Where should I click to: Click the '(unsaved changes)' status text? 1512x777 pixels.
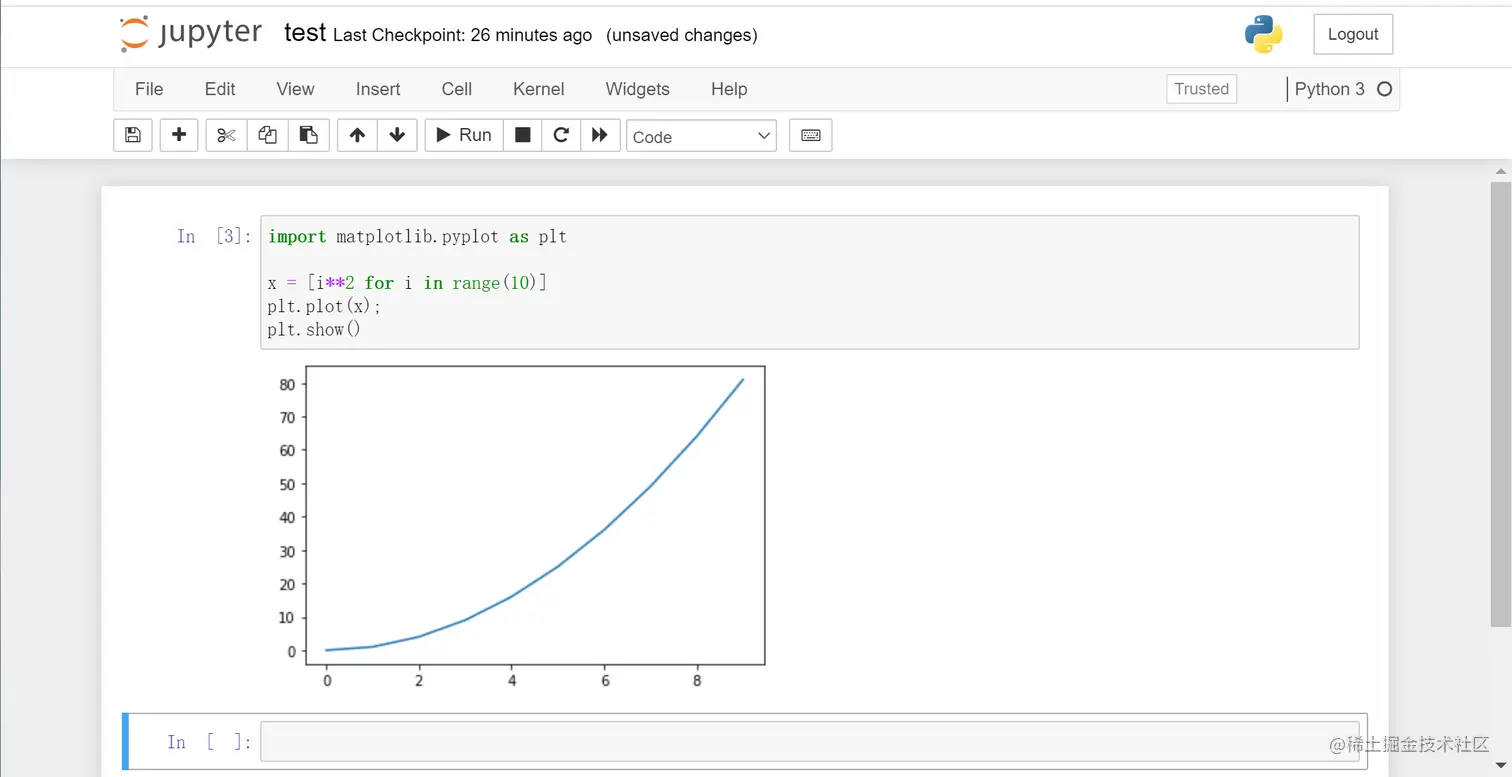pos(682,35)
